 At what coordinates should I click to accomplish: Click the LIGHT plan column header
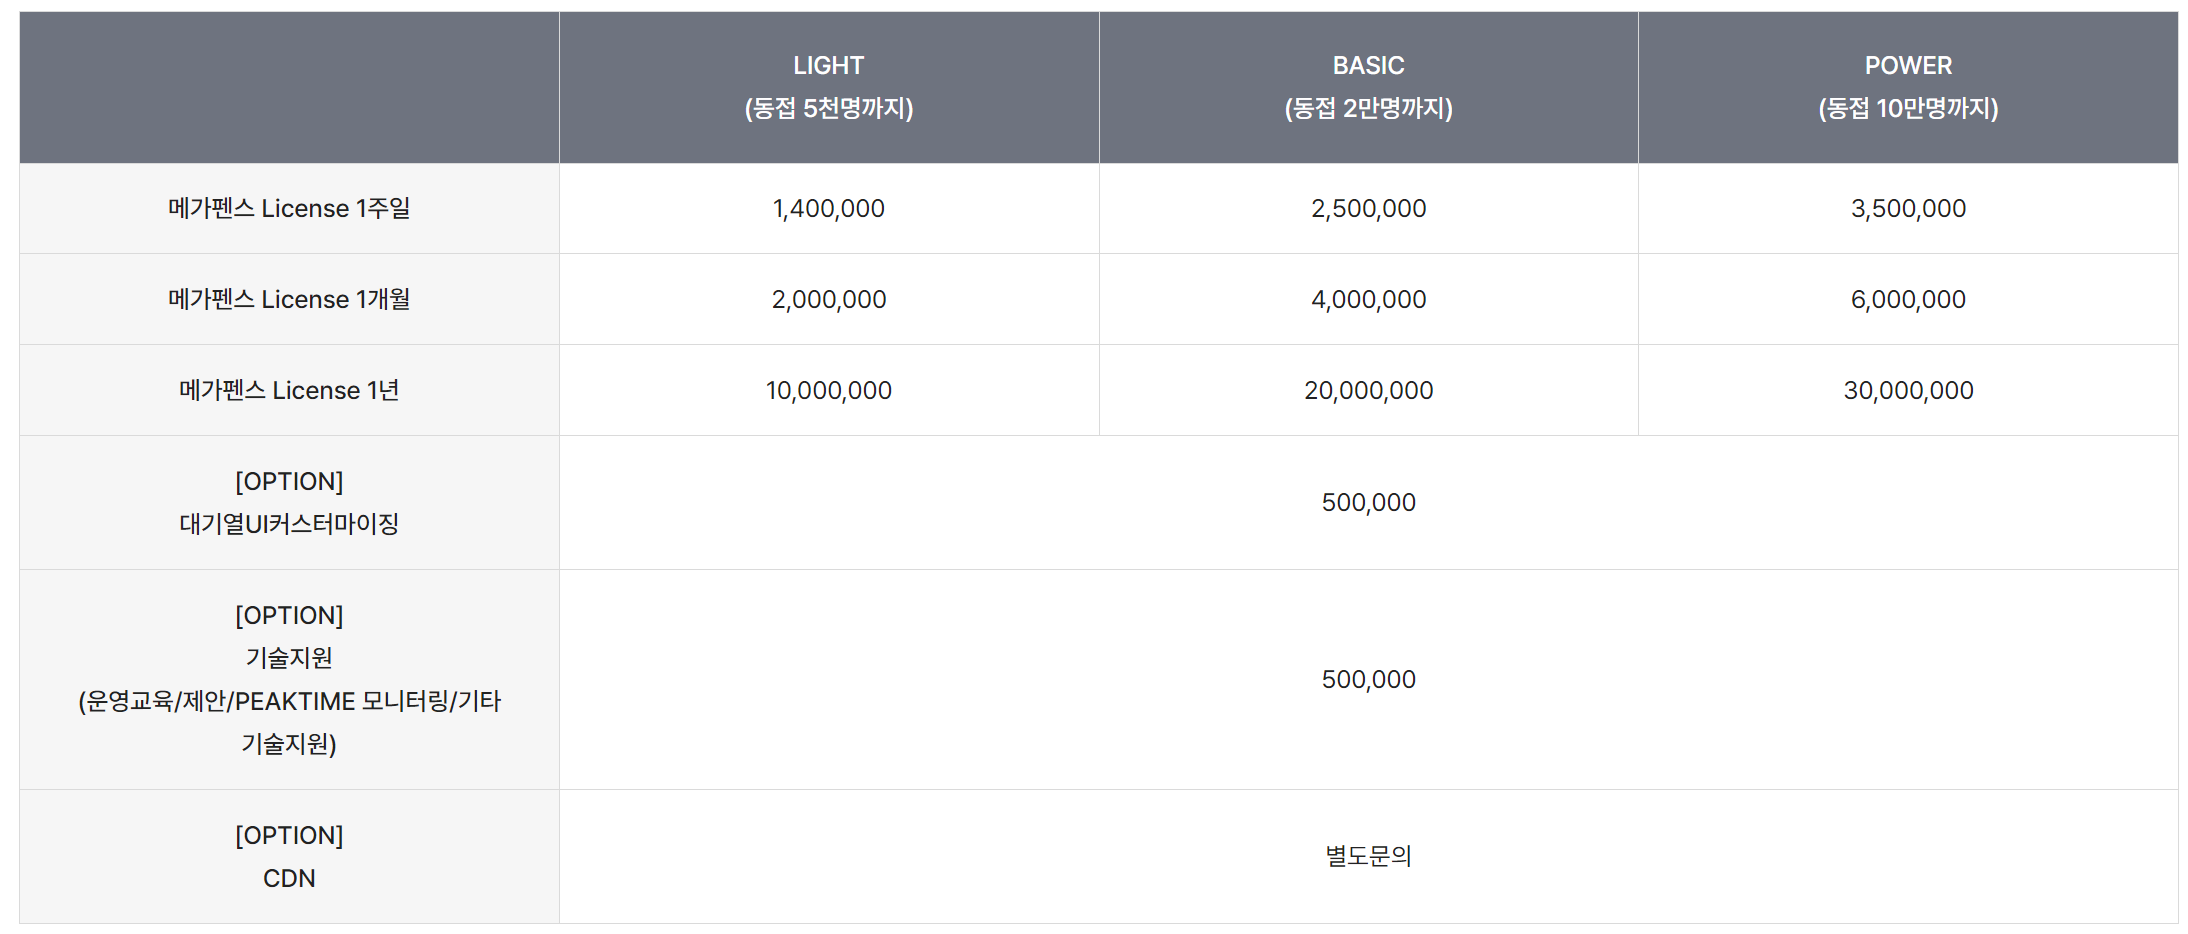coord(828,87)
